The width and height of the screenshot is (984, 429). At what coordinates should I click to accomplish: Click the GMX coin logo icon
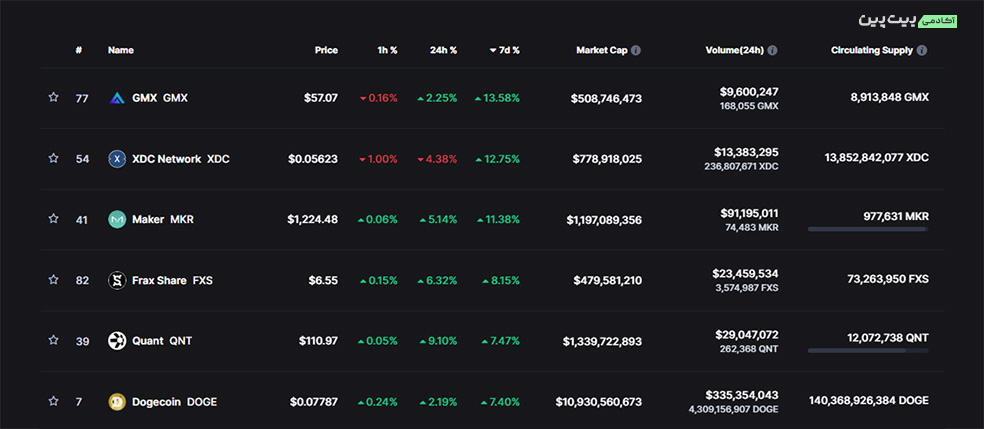[x=117, y=98]
